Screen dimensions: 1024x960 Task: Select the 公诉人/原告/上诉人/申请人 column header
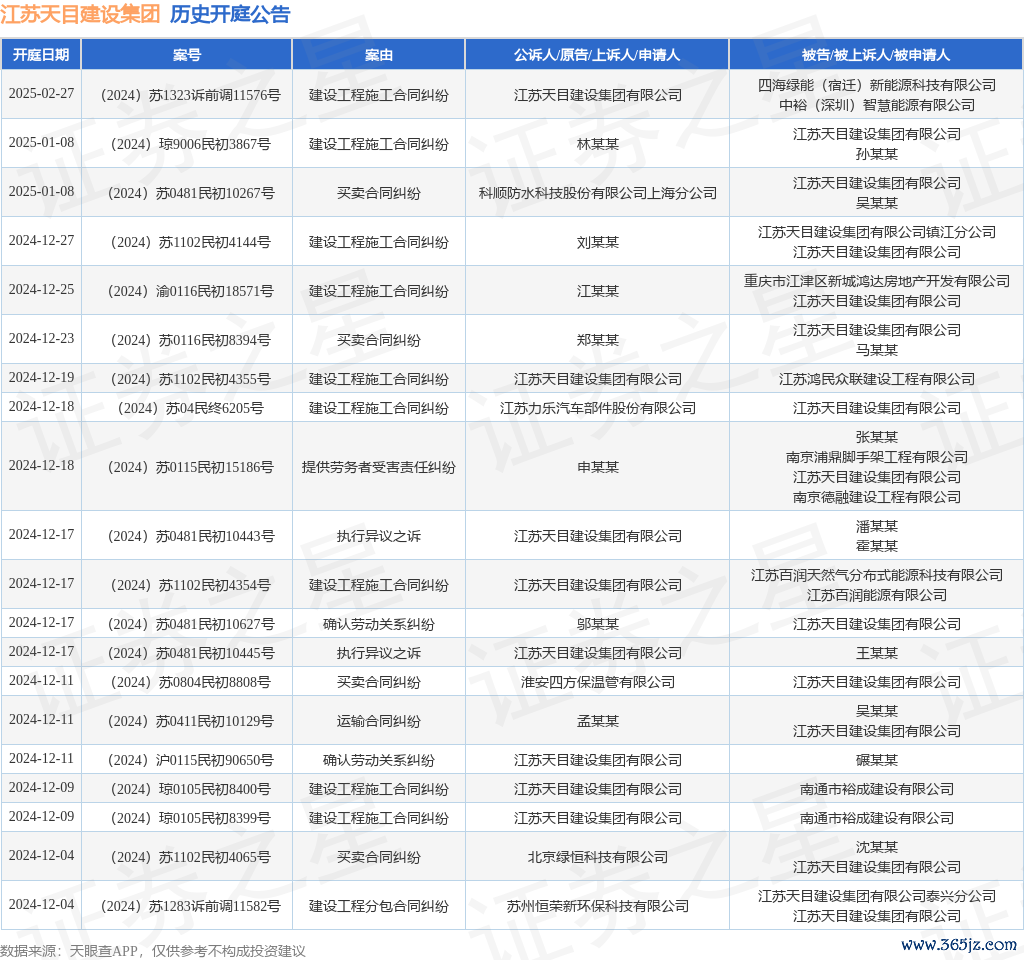597,55
